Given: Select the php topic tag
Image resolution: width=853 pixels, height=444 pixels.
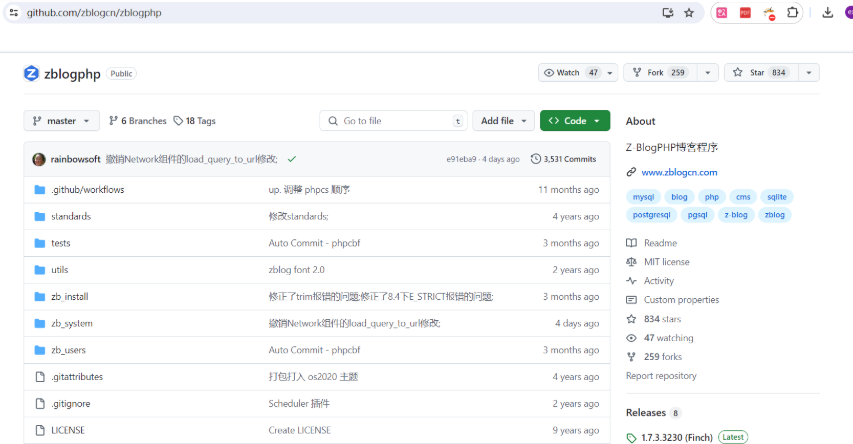Looking at the screenshot, I should pos(711,197).
